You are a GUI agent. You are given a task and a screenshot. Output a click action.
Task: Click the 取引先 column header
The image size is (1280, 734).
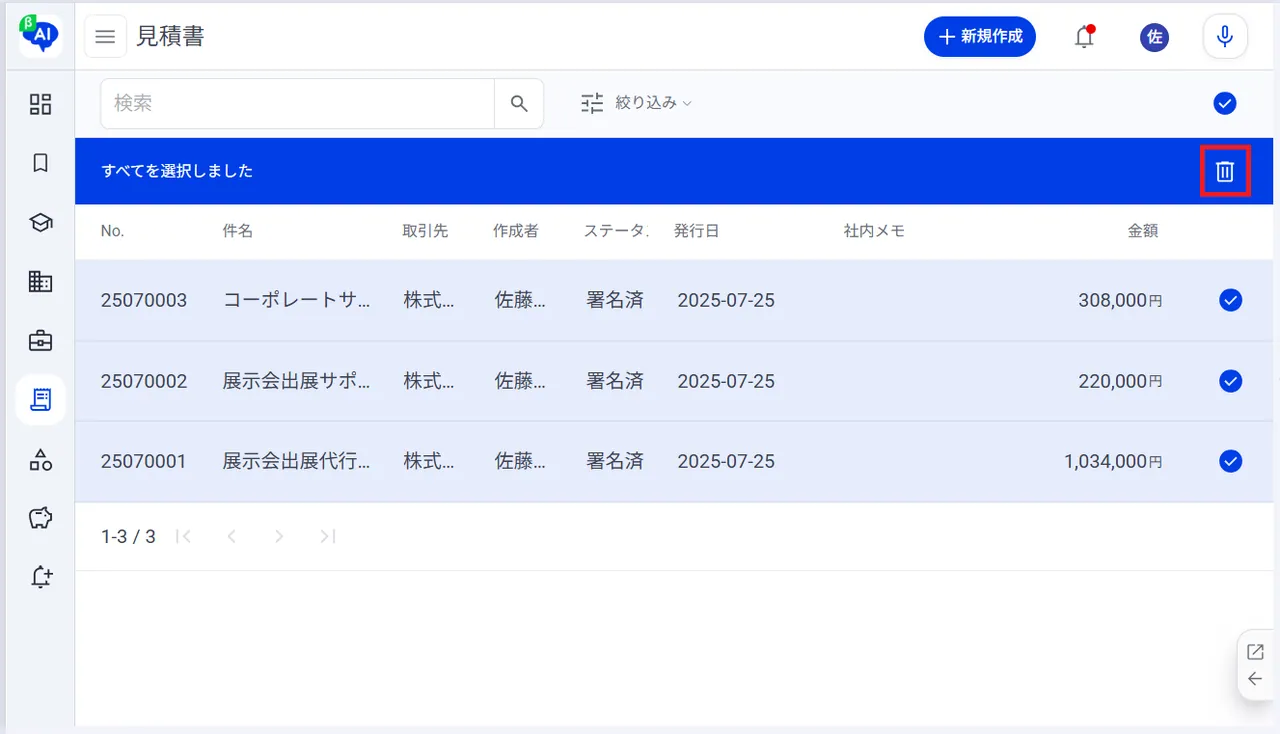pyautogui.click(x=426, y=231)
